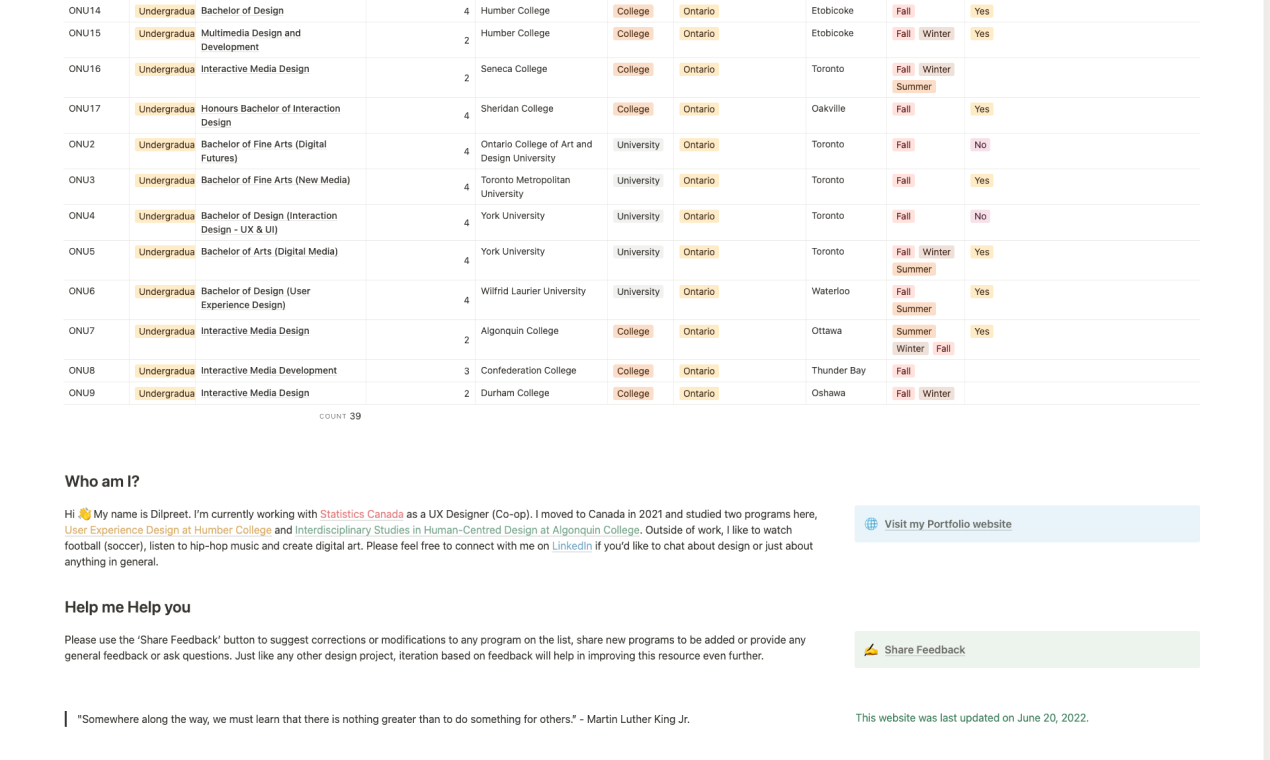
Task: Open Bachelor of Design (User Experience Design)
Action: click(256, 298)
